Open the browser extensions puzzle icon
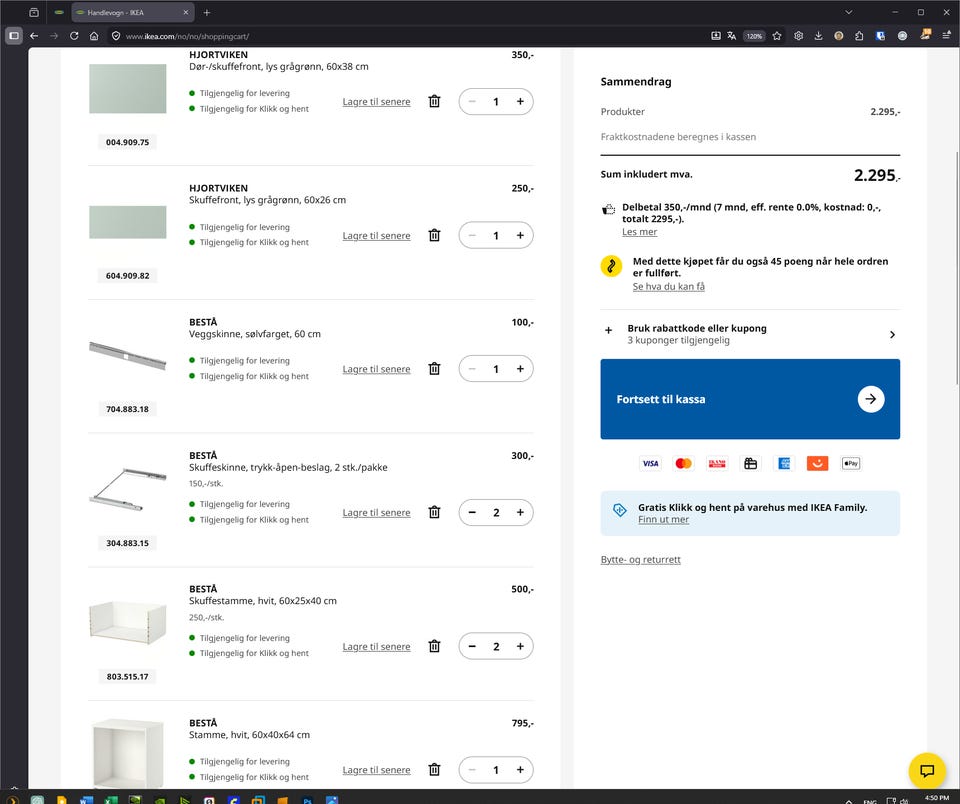Screen dimensions: 960x804 (859, 36)
